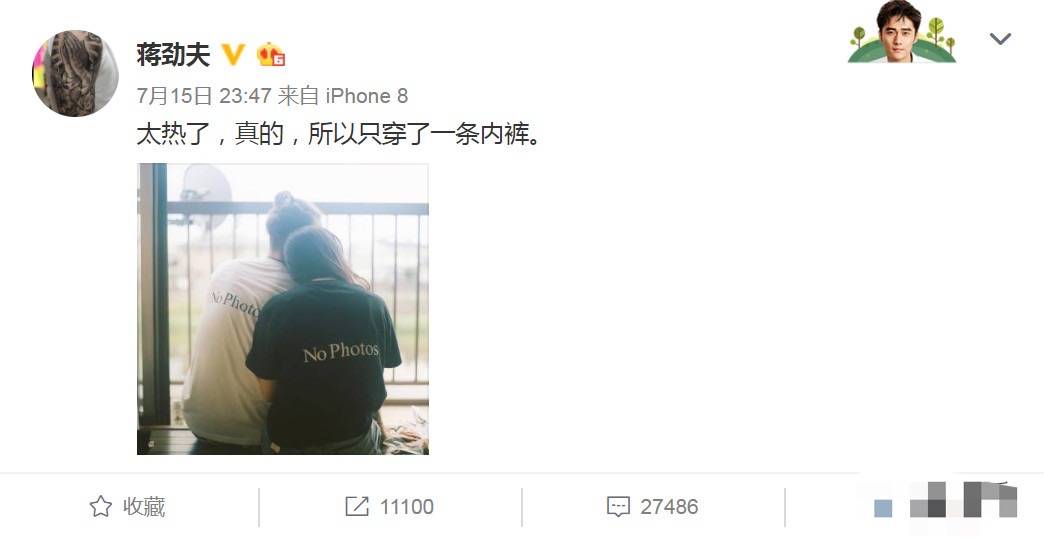The height and width of the screenshot is (539, 1044).
Task: Click the star icon for 收藏
Action: click(x=101, y=506)
